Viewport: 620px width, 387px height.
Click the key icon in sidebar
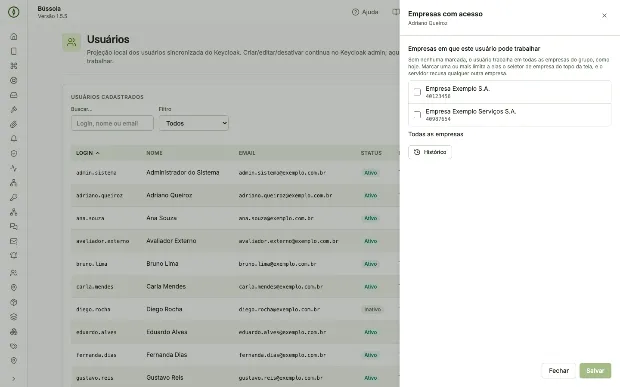[14, 197]
